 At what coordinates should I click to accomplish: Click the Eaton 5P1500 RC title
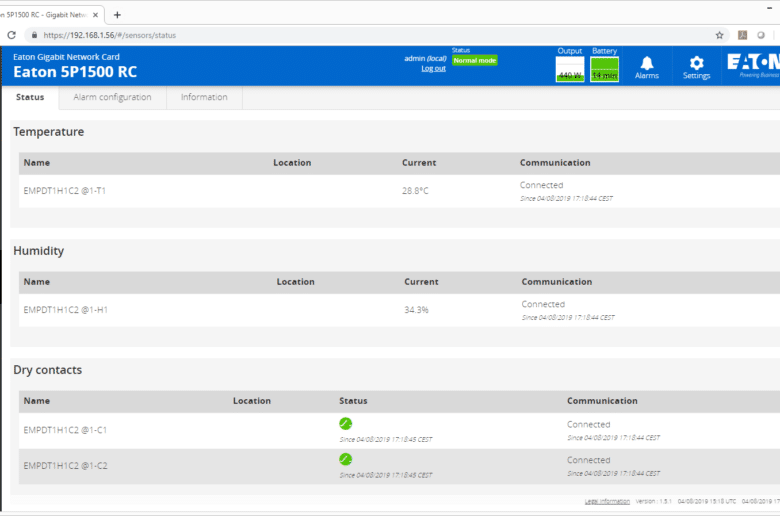(75, 72)
